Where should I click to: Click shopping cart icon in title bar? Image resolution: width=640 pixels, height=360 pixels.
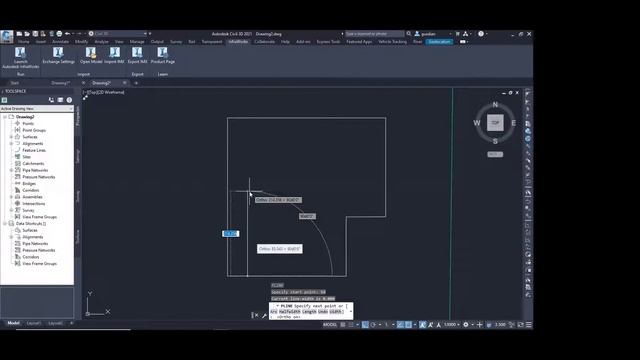457,34
